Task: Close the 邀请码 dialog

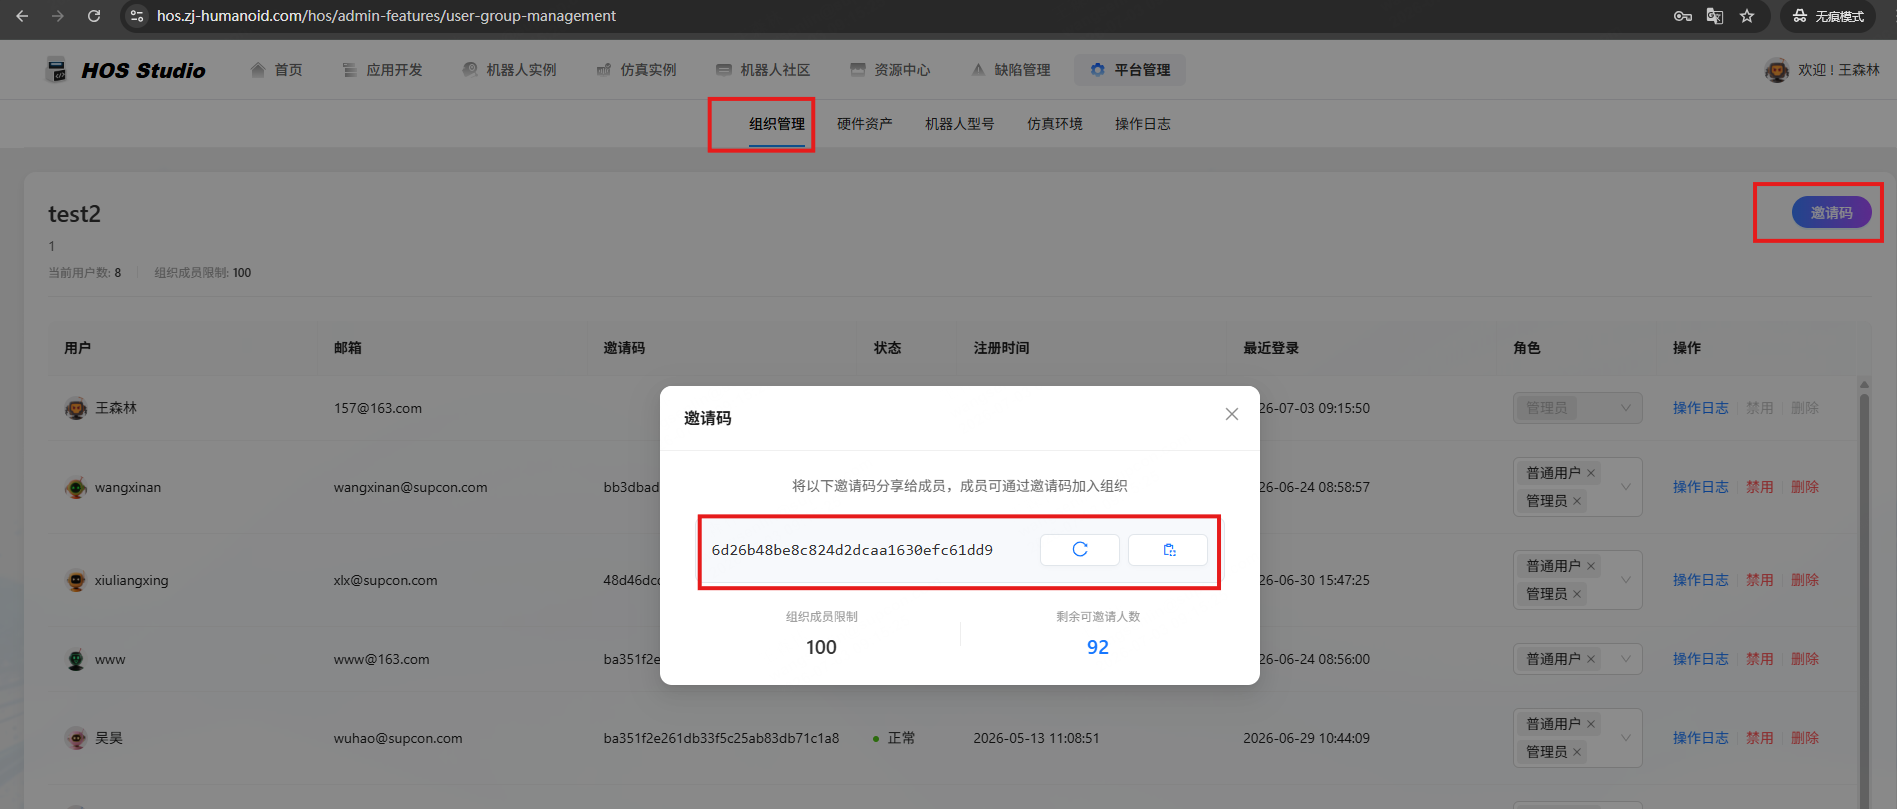Action: [x=1232, y=414]
